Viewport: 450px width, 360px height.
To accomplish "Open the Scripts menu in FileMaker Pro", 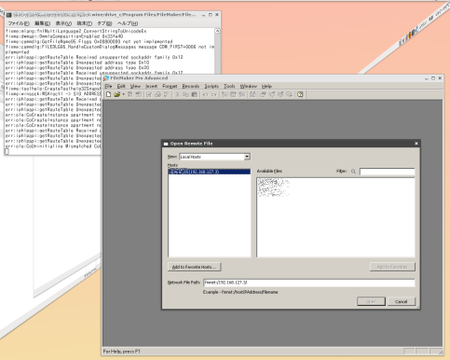I will [212, 86].
